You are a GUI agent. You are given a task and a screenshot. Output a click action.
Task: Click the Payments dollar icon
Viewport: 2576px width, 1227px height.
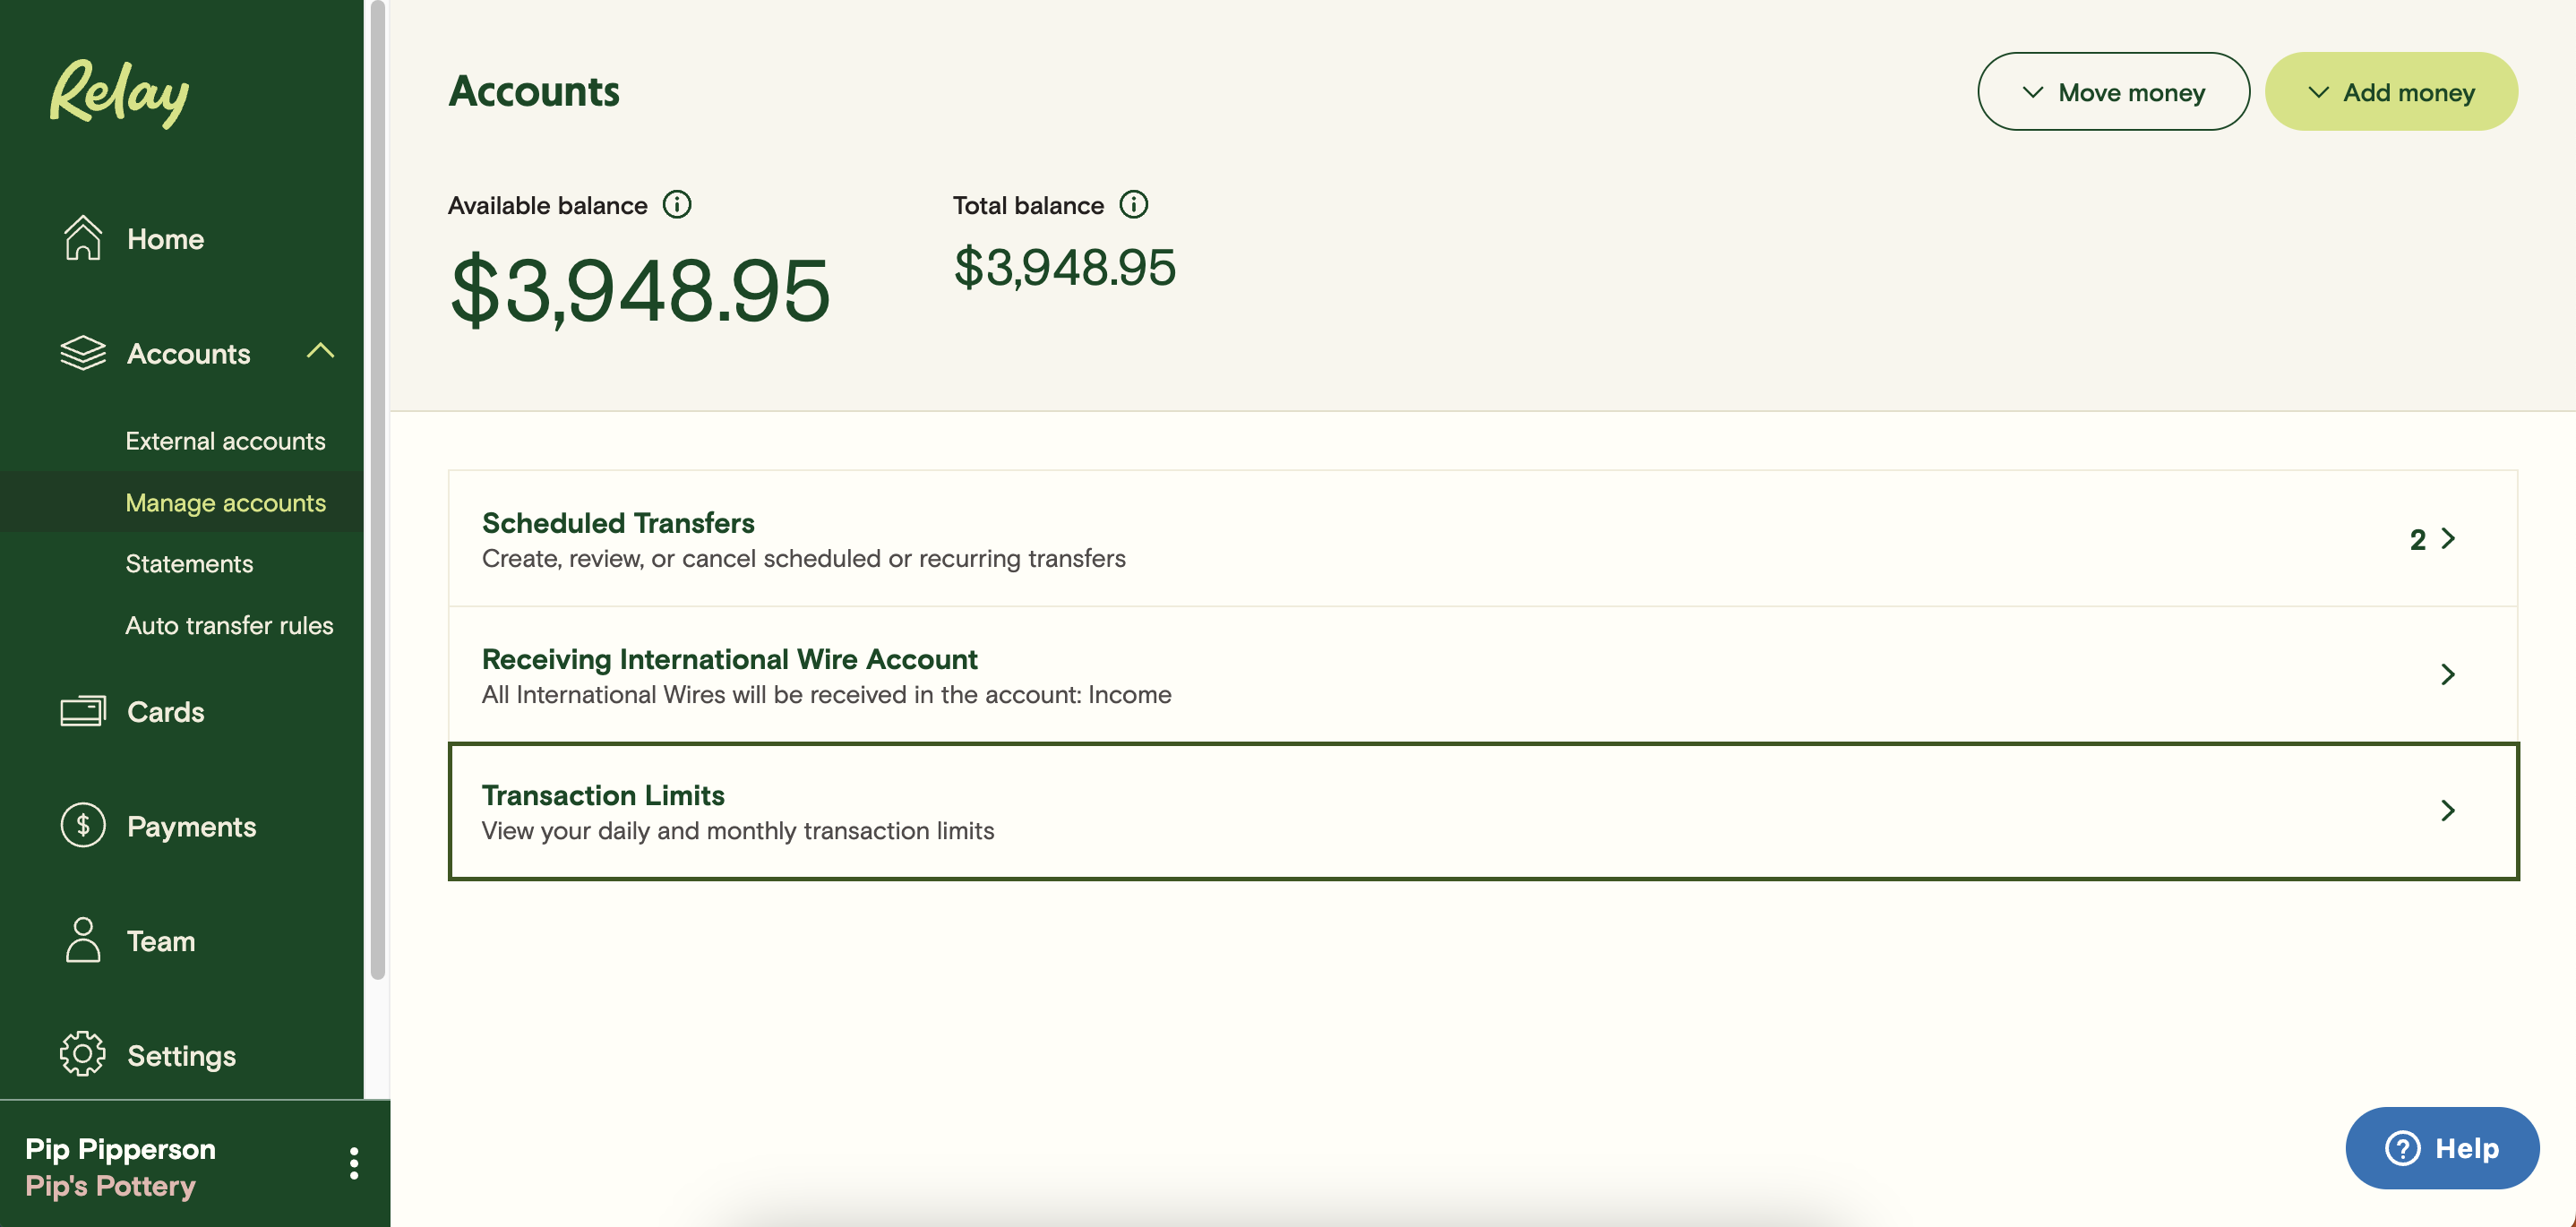coord(82,825)
